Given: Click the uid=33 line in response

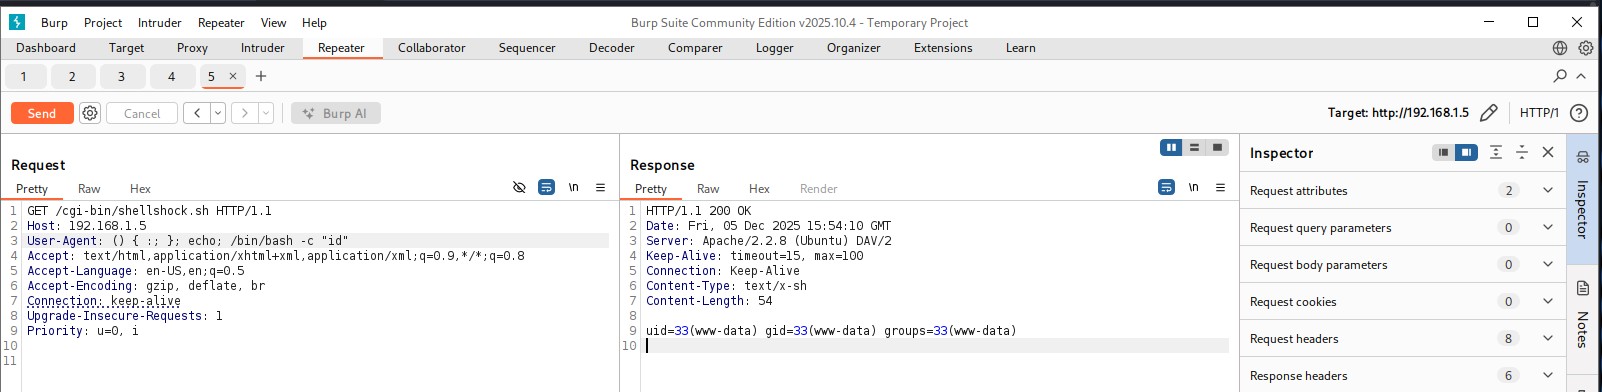Looking at the screenshot, I should coord(831,330).
